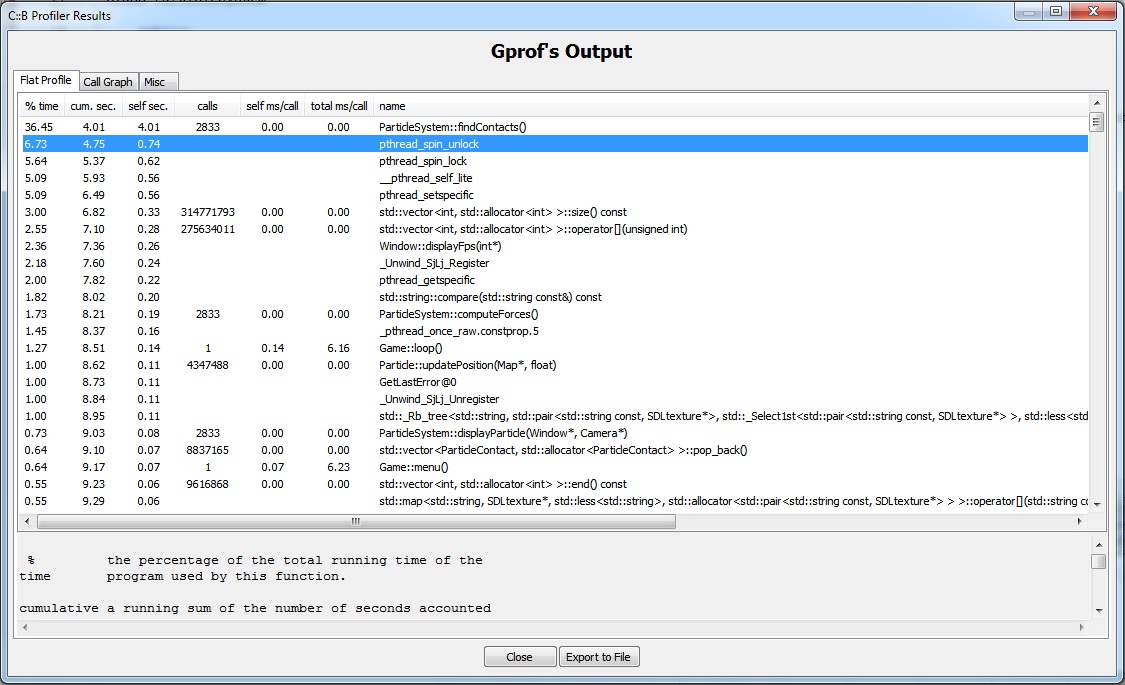Select the __pthread_self_lite row
Viewport: 1125px width, 685px height.
[x=555, y=178]
